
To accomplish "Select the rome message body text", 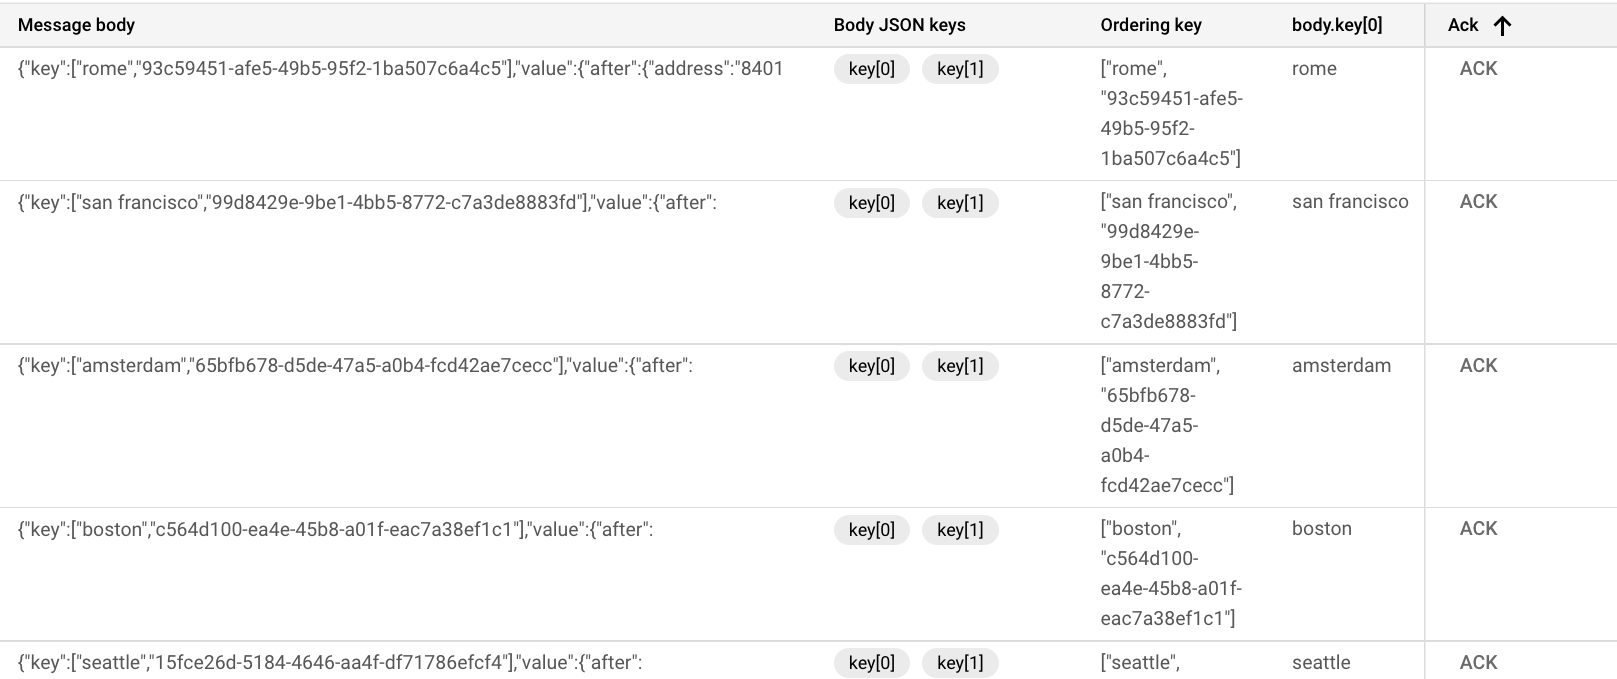I will pos(400,69).
